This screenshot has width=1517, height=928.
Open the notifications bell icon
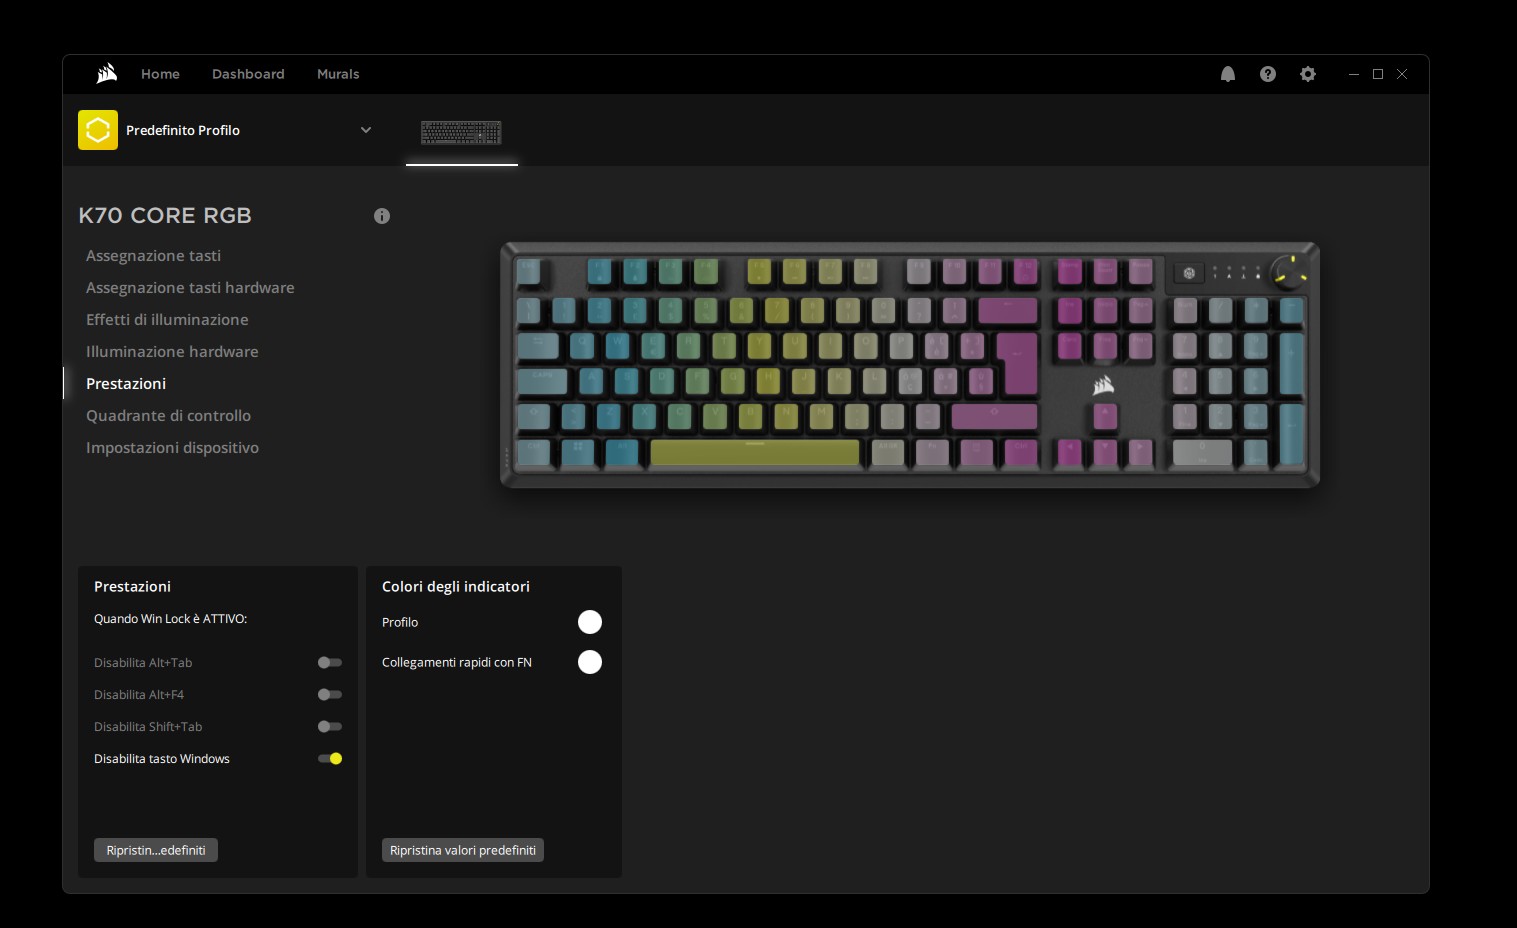coord(1228,74)
